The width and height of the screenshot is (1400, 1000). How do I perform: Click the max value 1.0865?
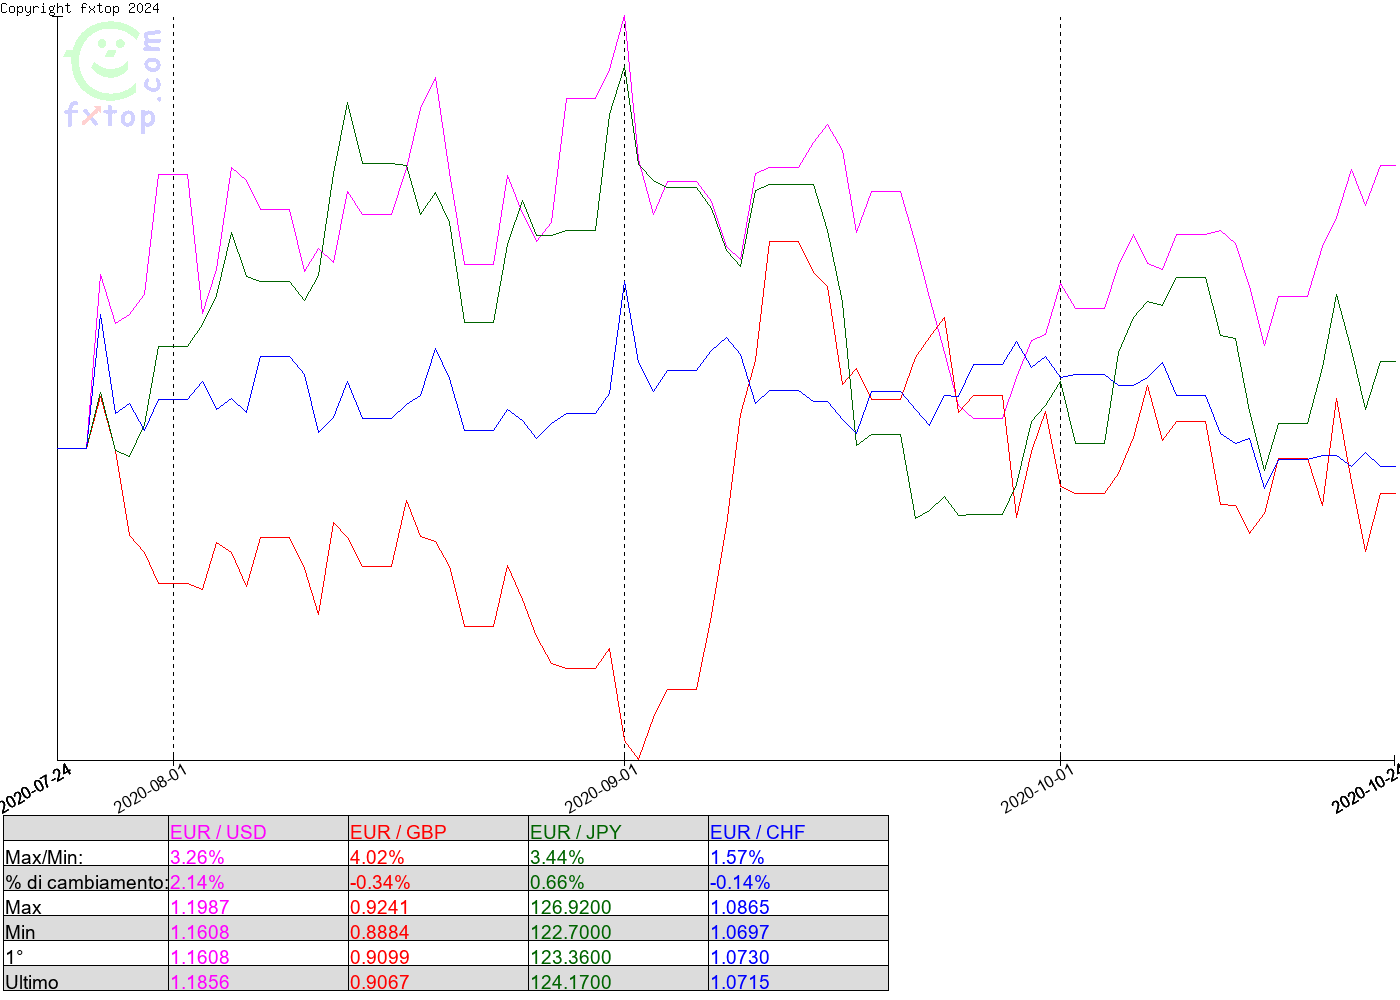(x=740, y=907)
